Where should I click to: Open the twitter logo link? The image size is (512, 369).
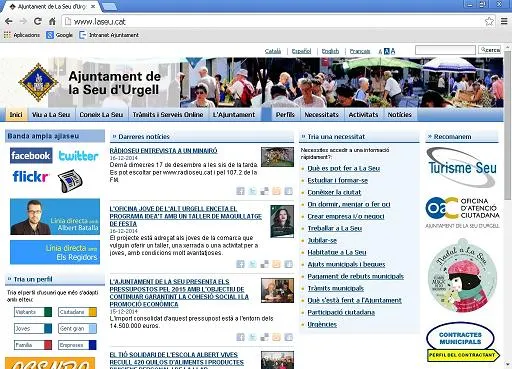(x=78, y=156)
